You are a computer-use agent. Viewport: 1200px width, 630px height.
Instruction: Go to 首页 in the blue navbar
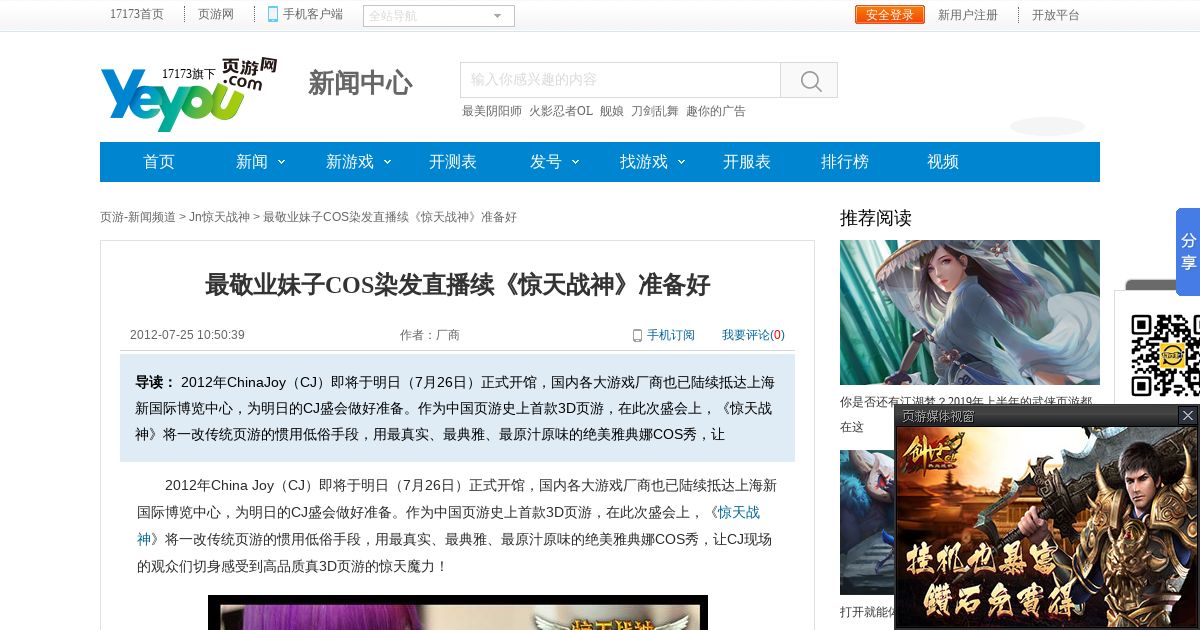(159, 162)
